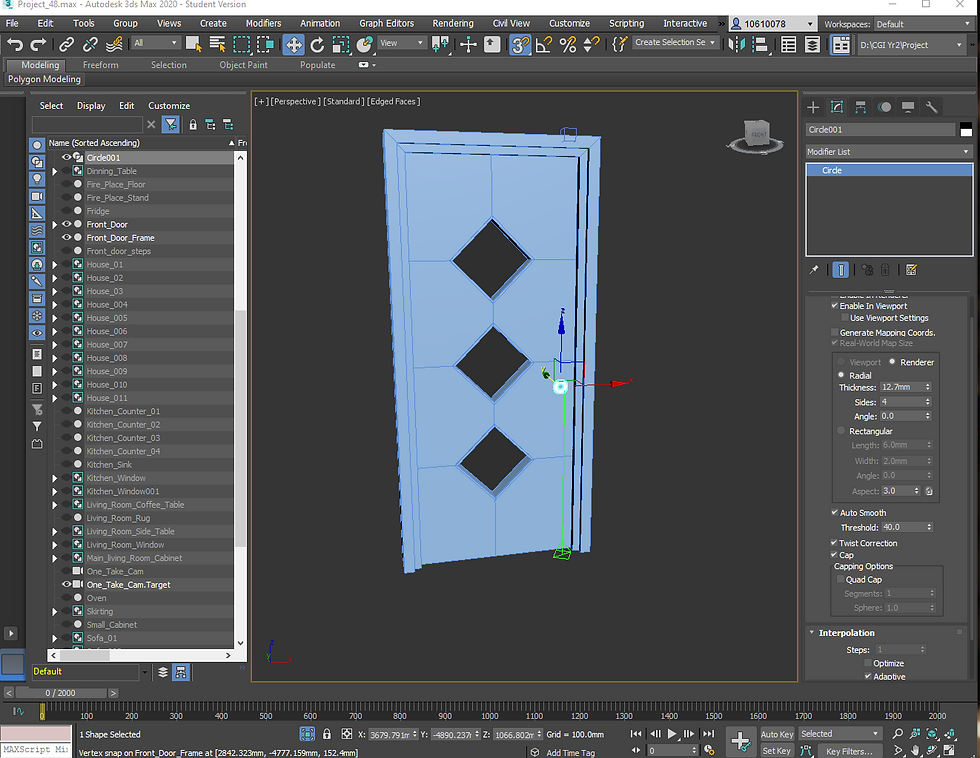Open the Modifier List dropdown
Image resolution: width=980 pixels, height=758 pixels.
(889, 151)
